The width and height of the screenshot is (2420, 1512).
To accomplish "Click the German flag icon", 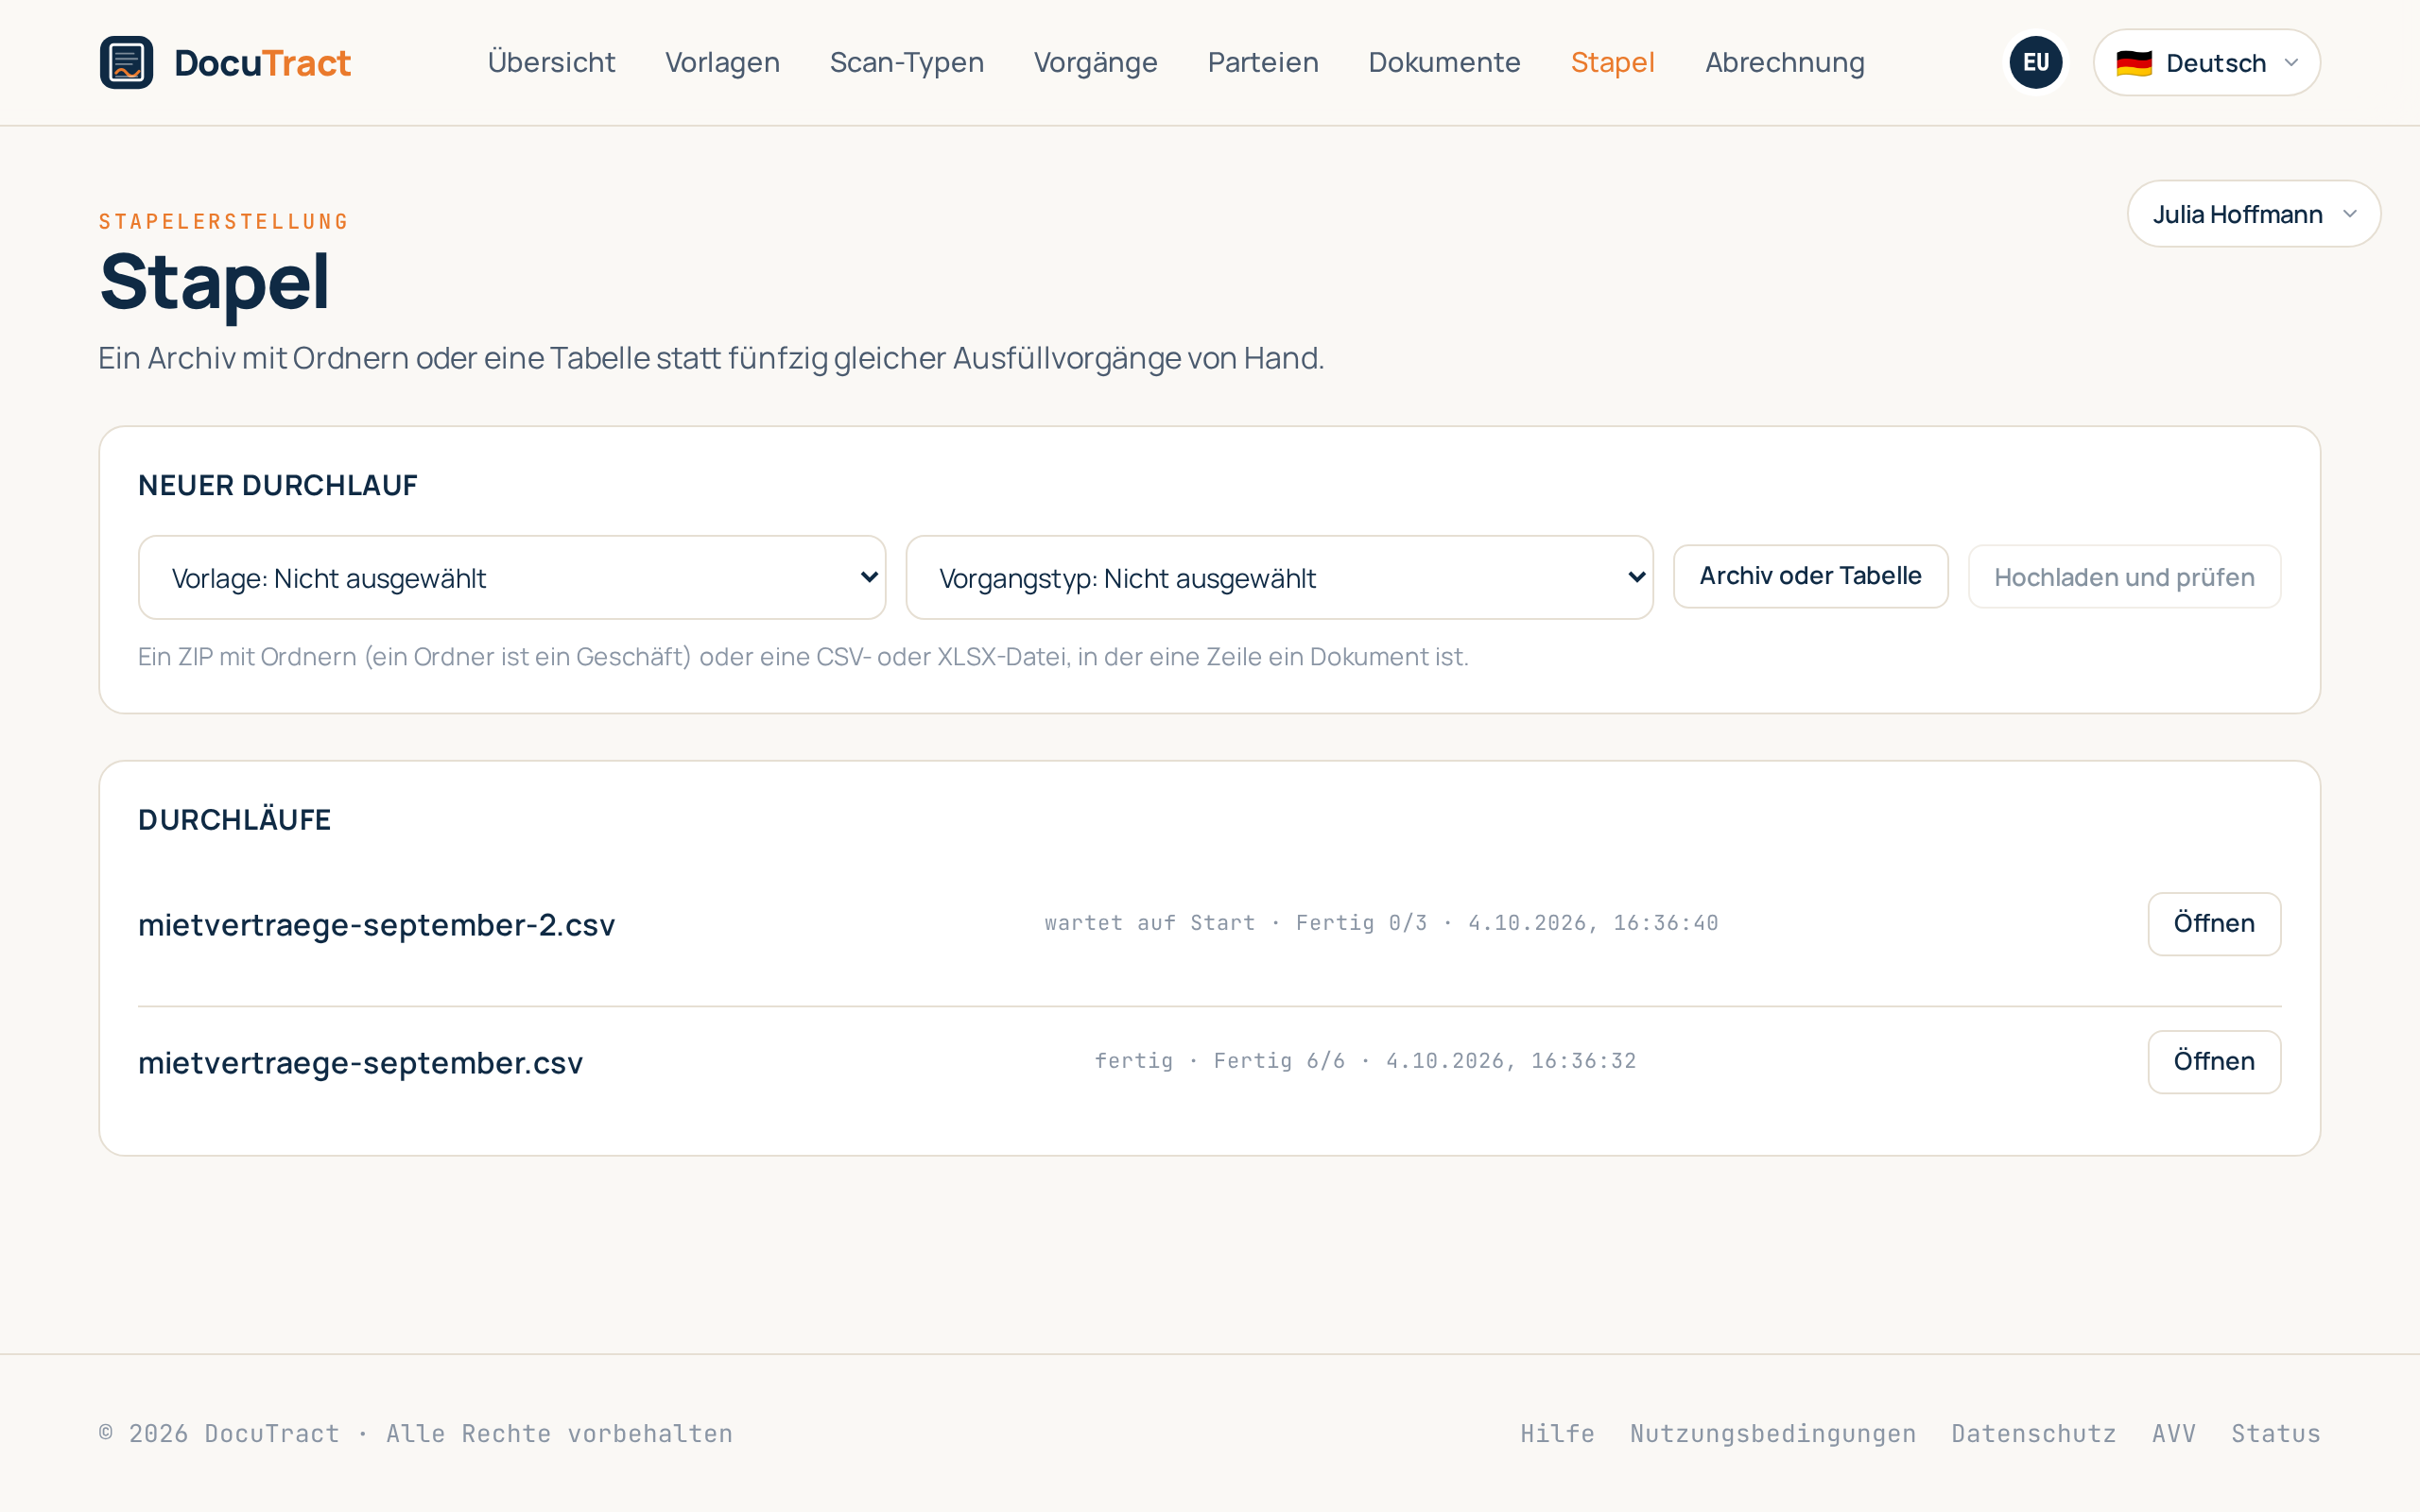I will (2134, 63).
